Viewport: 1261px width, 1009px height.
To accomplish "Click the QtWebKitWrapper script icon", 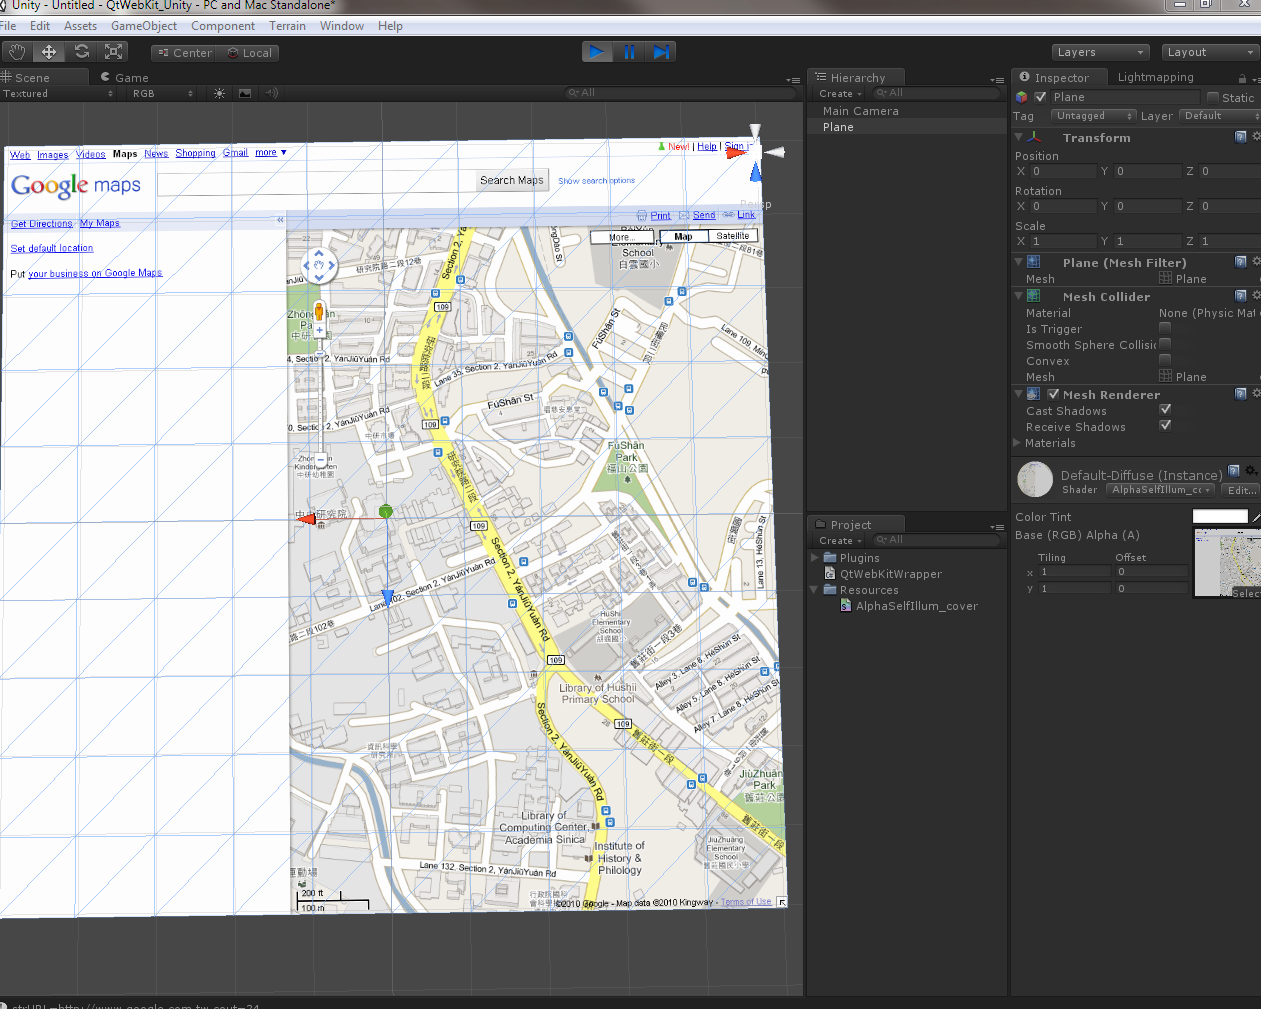I will click(830, 574).
